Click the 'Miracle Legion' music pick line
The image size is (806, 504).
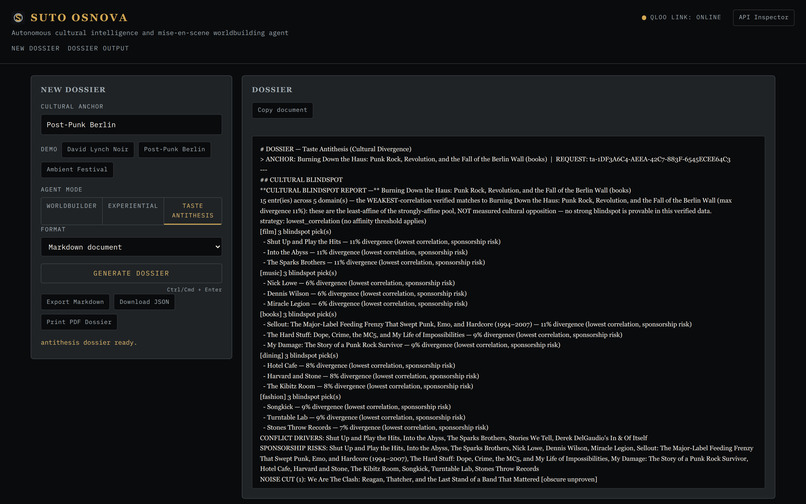click(x=367, y=303)
